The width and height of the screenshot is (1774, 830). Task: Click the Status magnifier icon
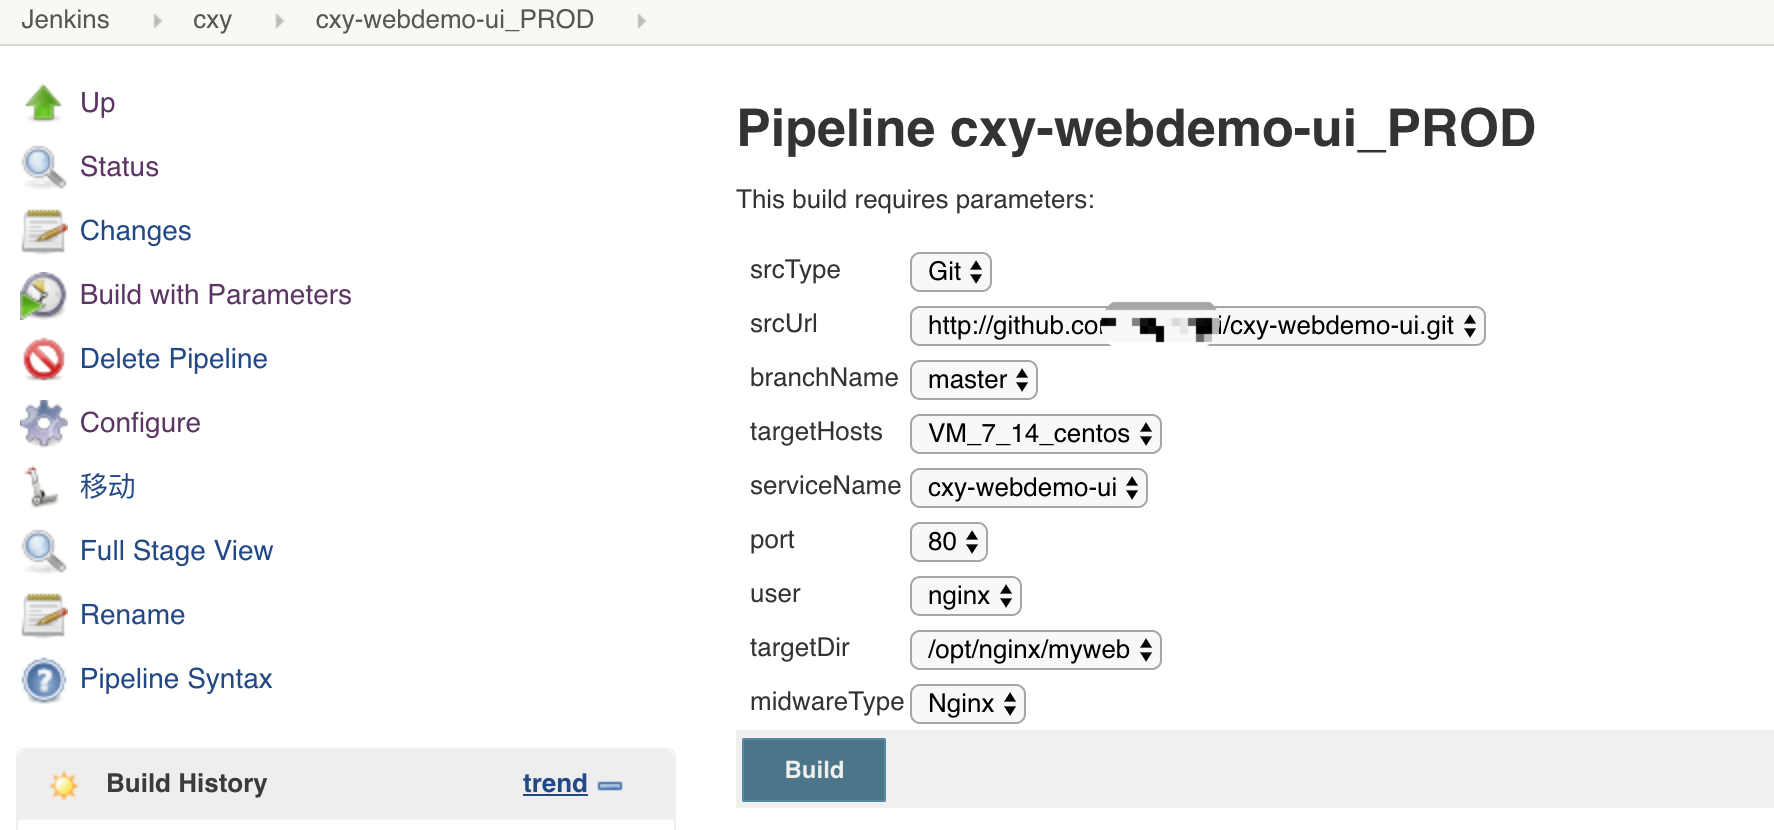tap(43, 167)
